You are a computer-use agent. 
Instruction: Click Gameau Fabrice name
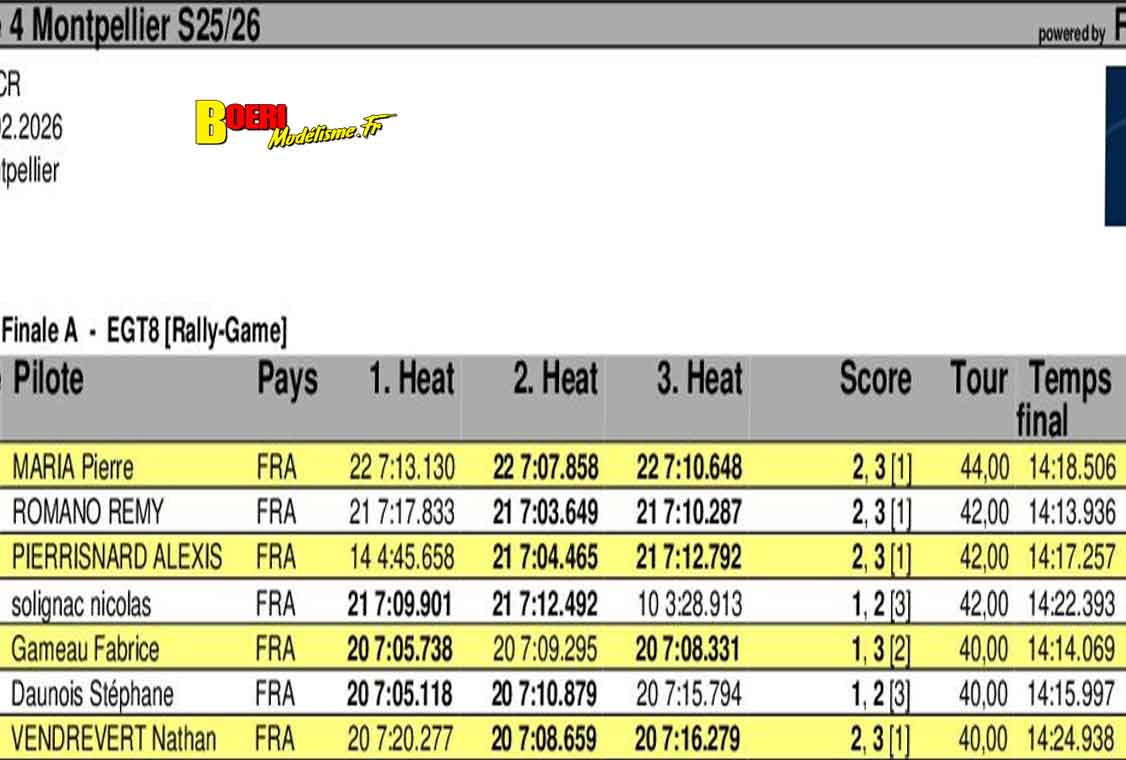click(85, 650)
